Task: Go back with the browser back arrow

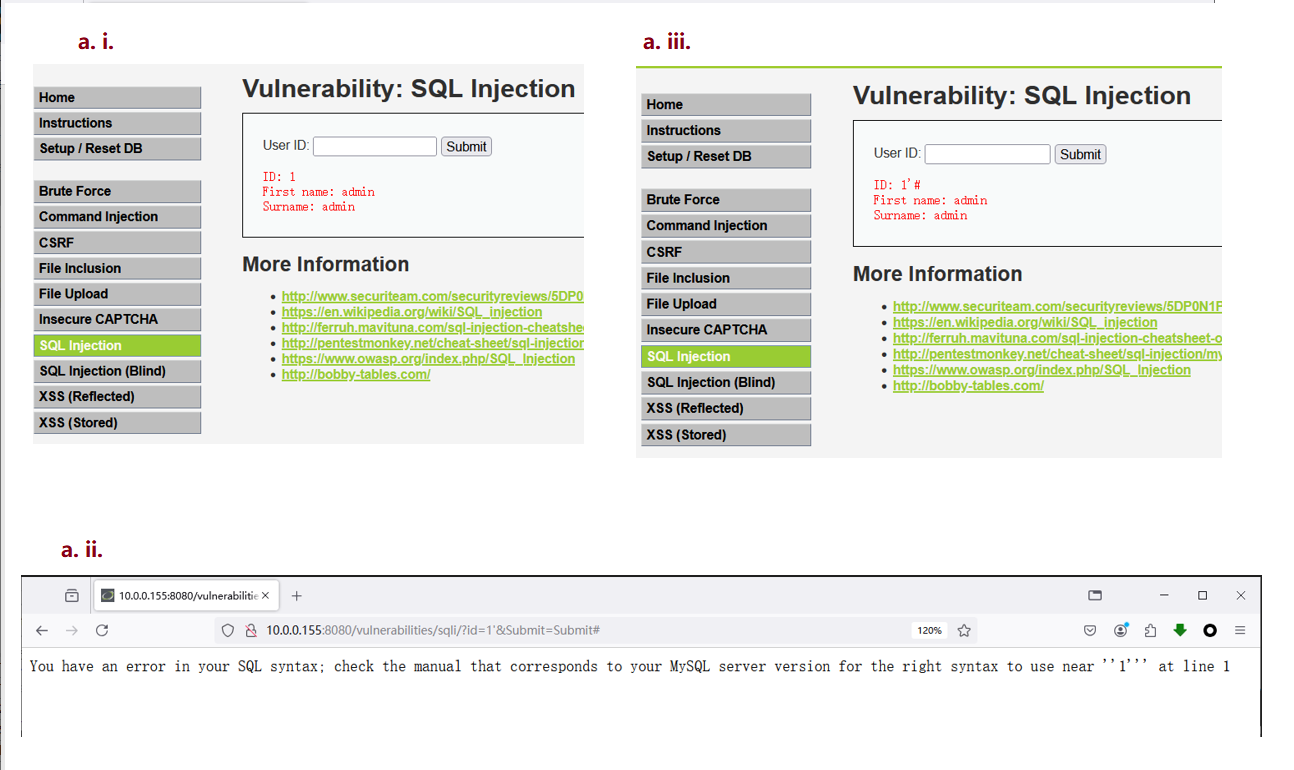Action: click(41, 630)
